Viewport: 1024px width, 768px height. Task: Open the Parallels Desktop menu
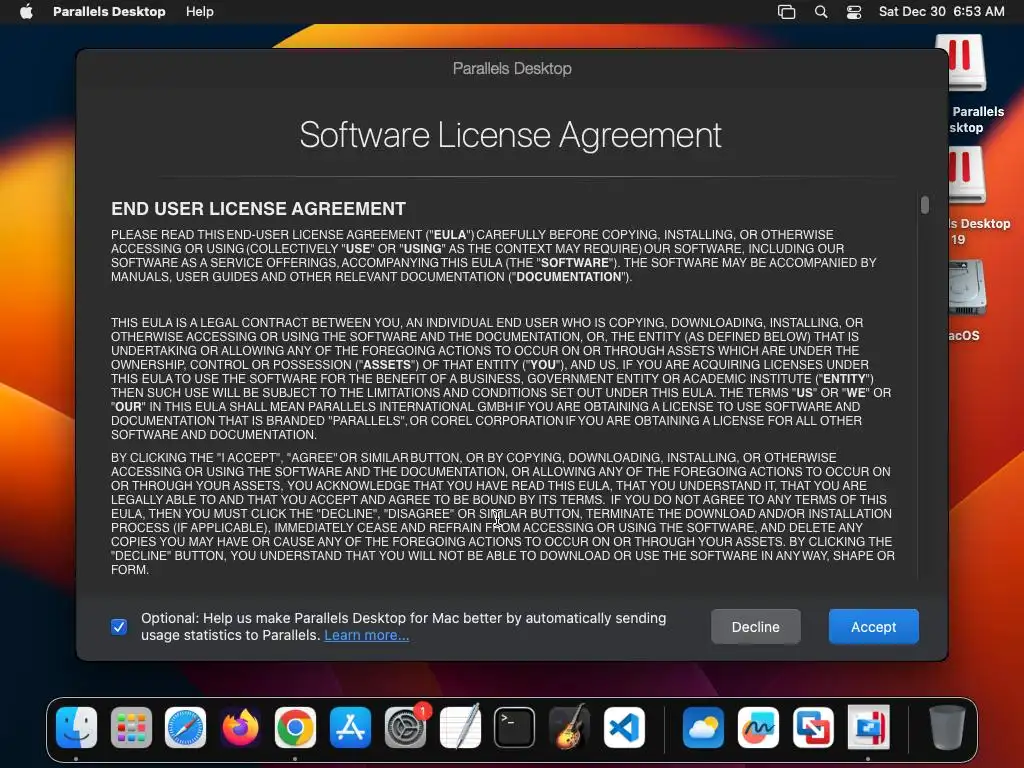click(x=109, y=12)
